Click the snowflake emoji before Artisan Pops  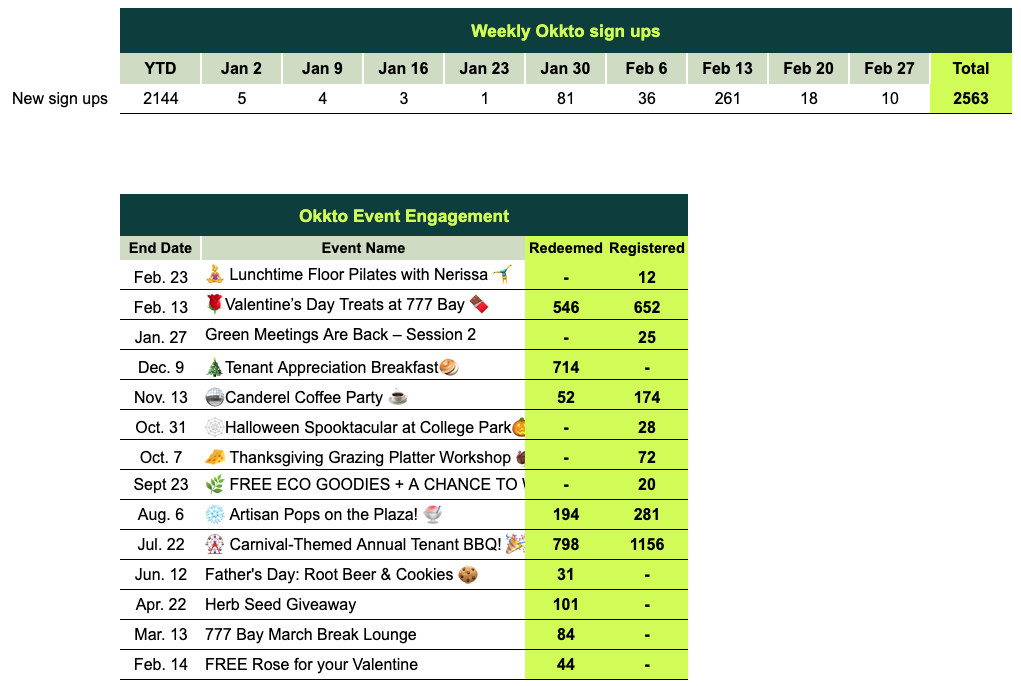point(214,514)
